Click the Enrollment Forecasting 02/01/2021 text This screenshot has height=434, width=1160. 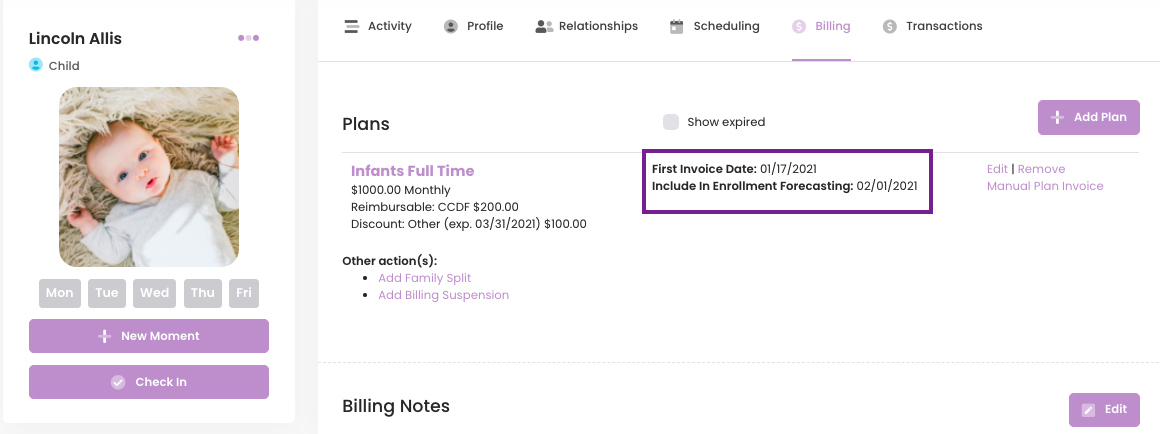pyautogui.click(x=784, y=186)
